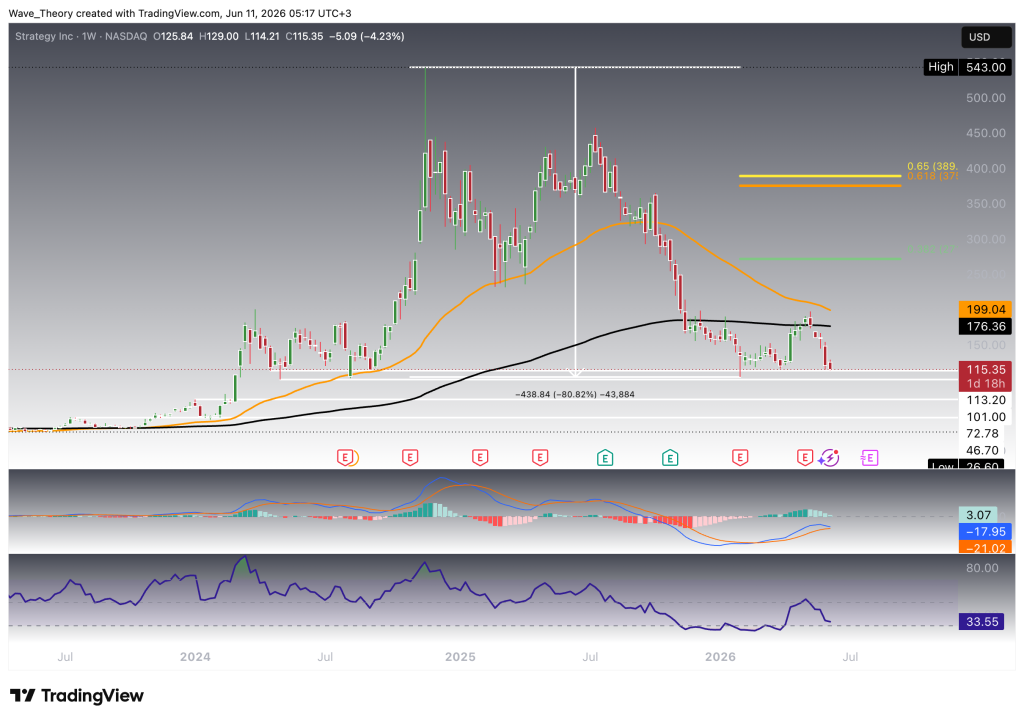Click the 80.00 RSI scale label
Screen dimensions: 1024x721
coord(982,568)
